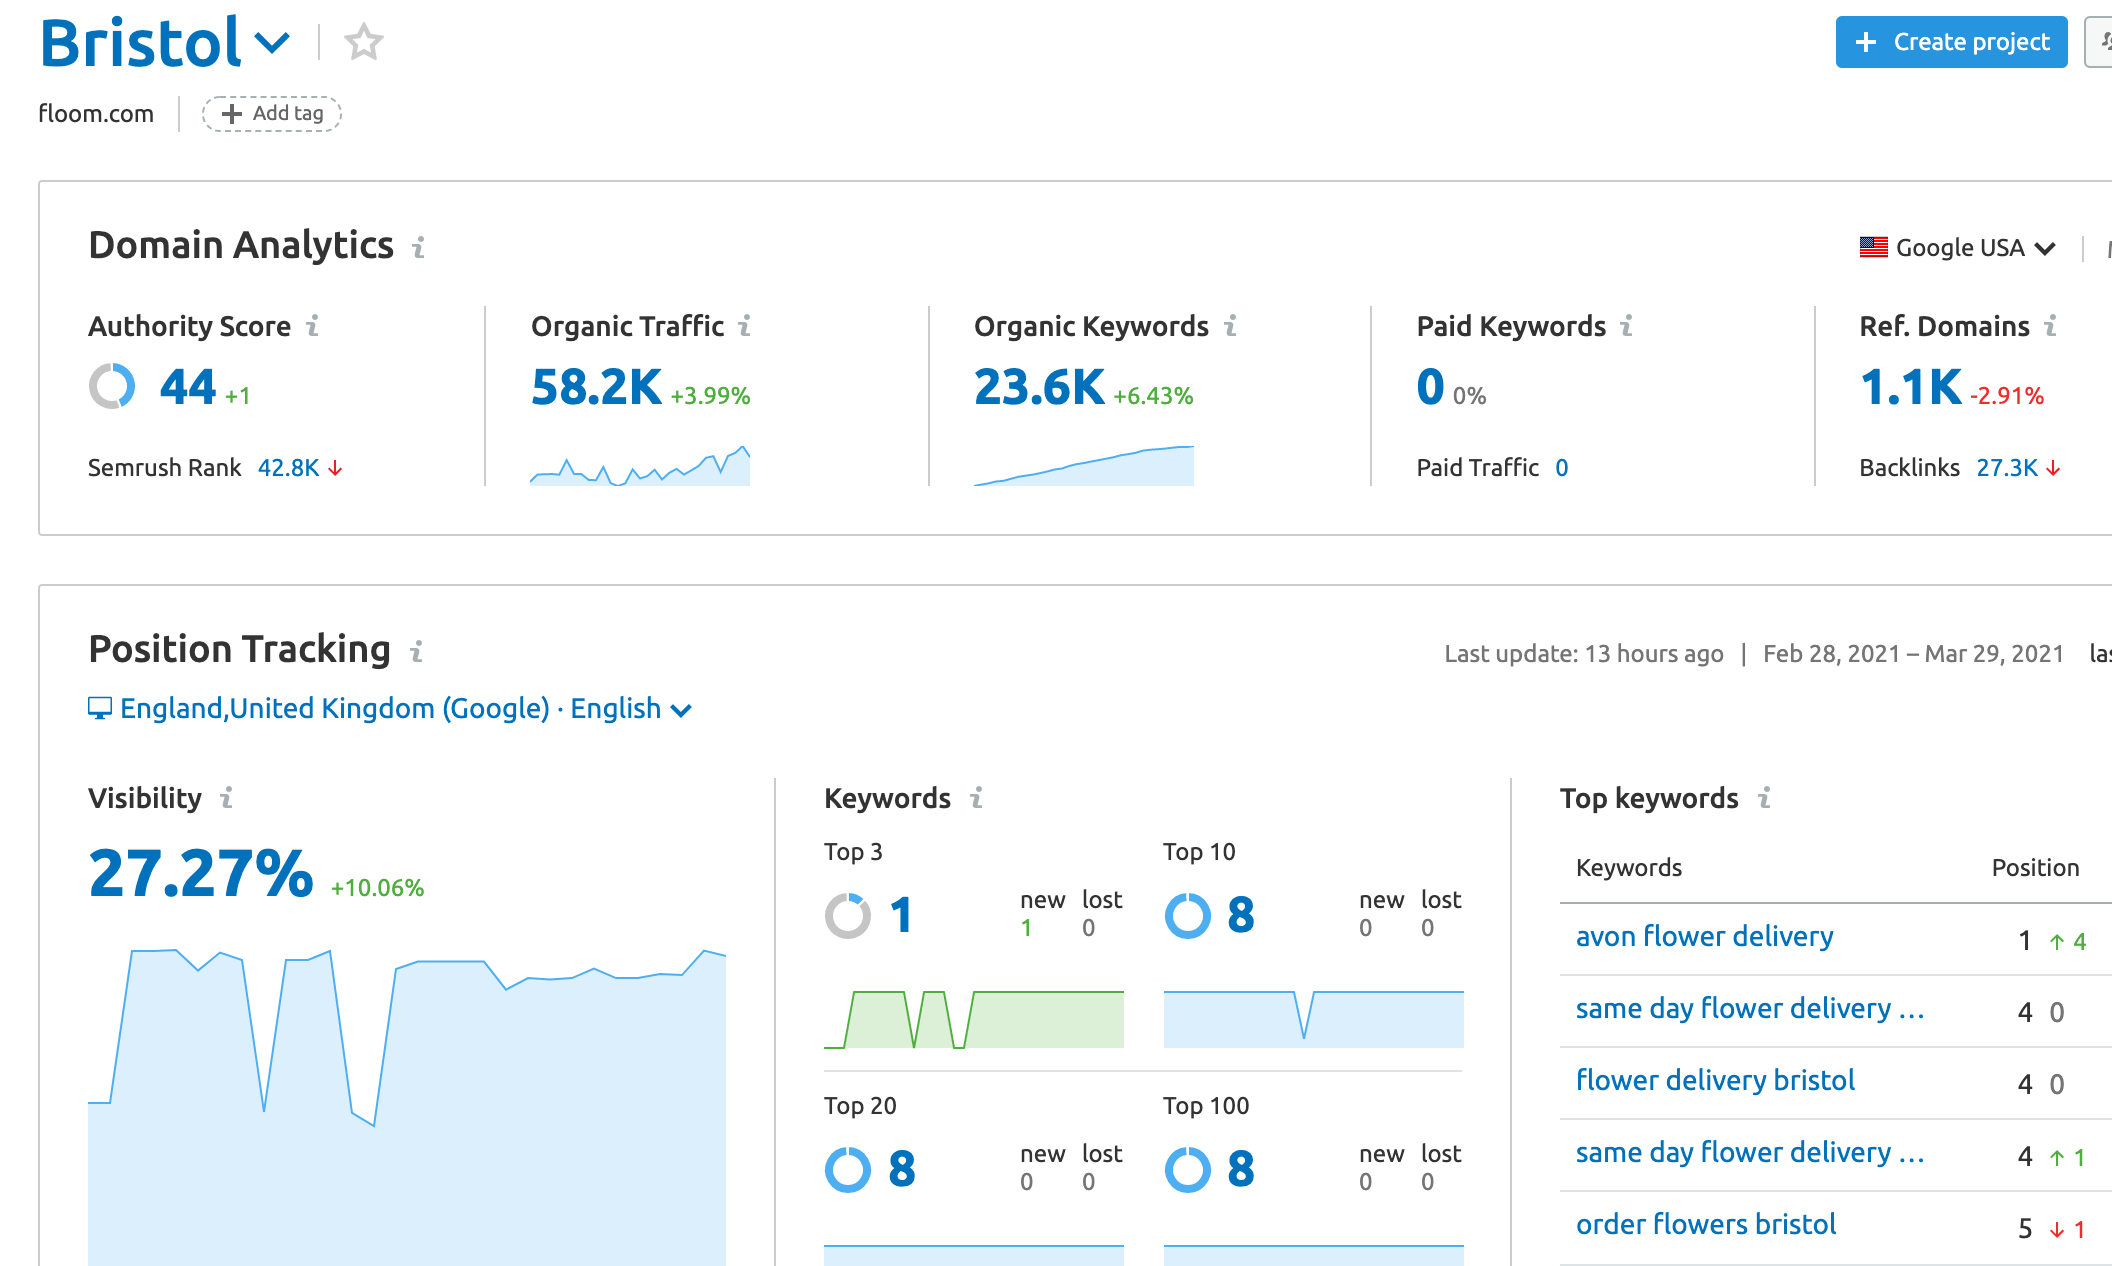This screenshot has height=1266, width=2112.
Task: Open the avon flower delivery keyword link
Action: point(1704,937)
